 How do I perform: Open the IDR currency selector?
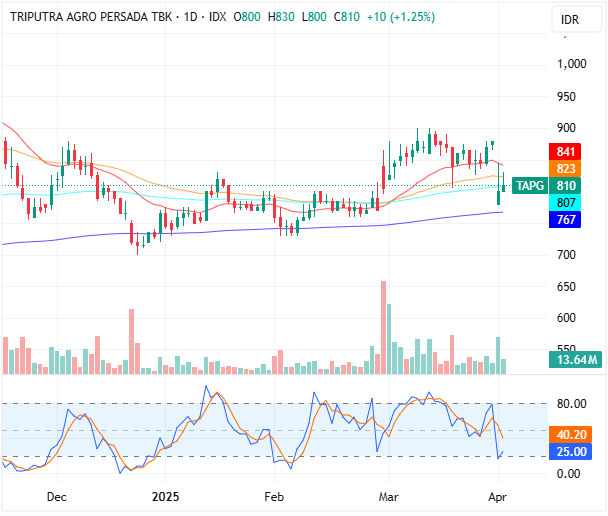tap(576, 19)
